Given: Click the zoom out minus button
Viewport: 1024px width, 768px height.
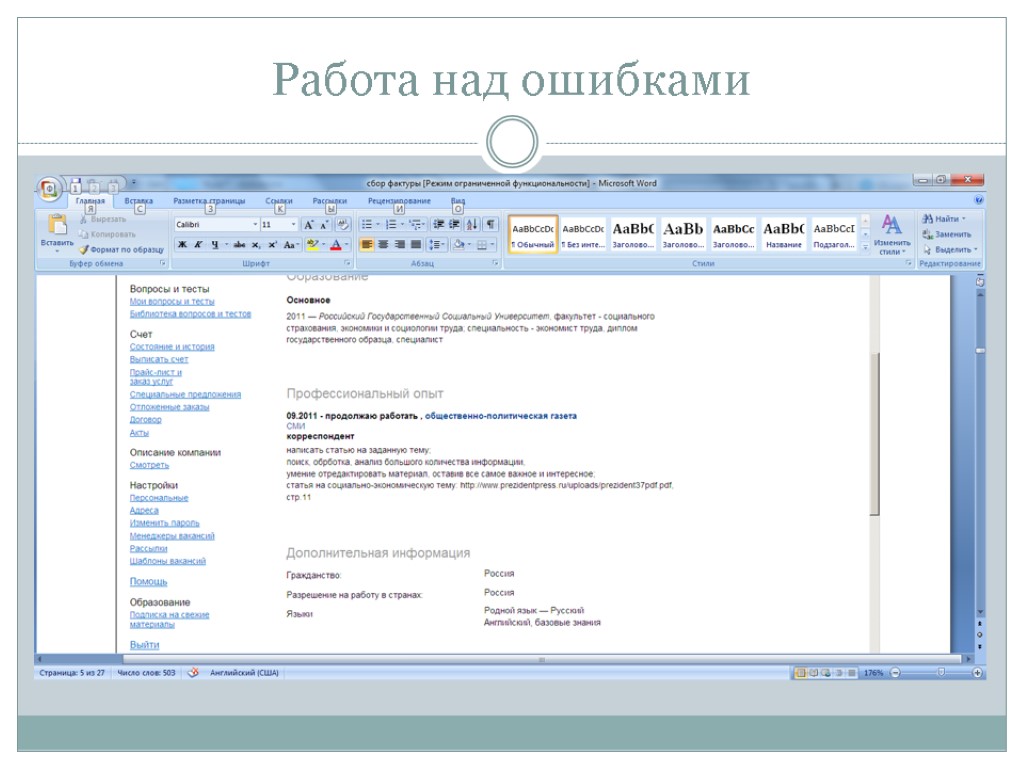Looking at the screenshot, I should click(x=895, y=673).
